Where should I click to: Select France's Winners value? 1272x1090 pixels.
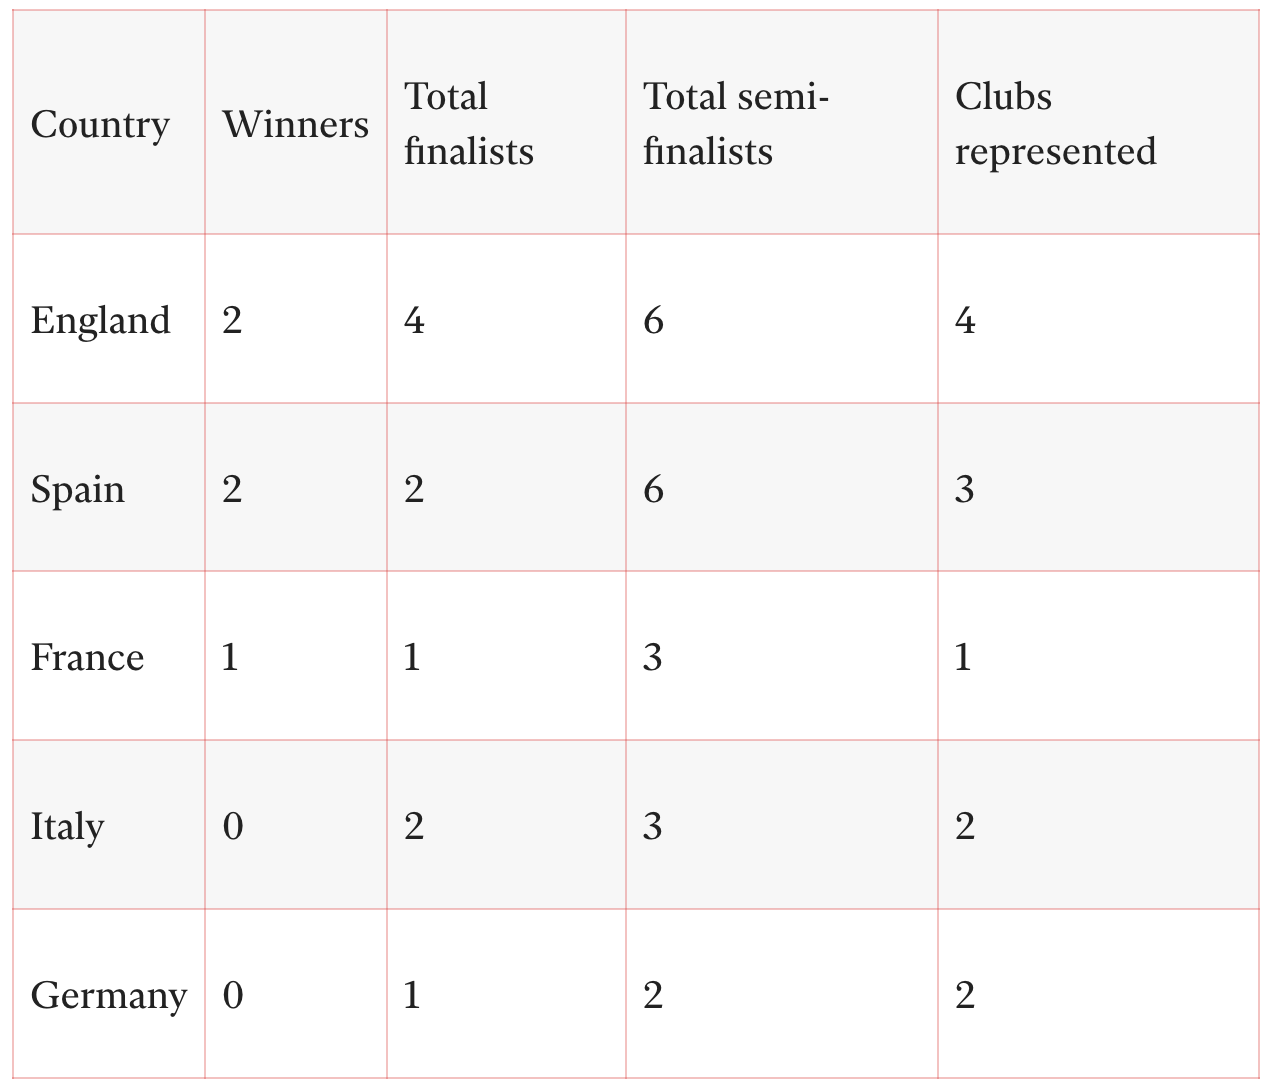coord(230,658)
